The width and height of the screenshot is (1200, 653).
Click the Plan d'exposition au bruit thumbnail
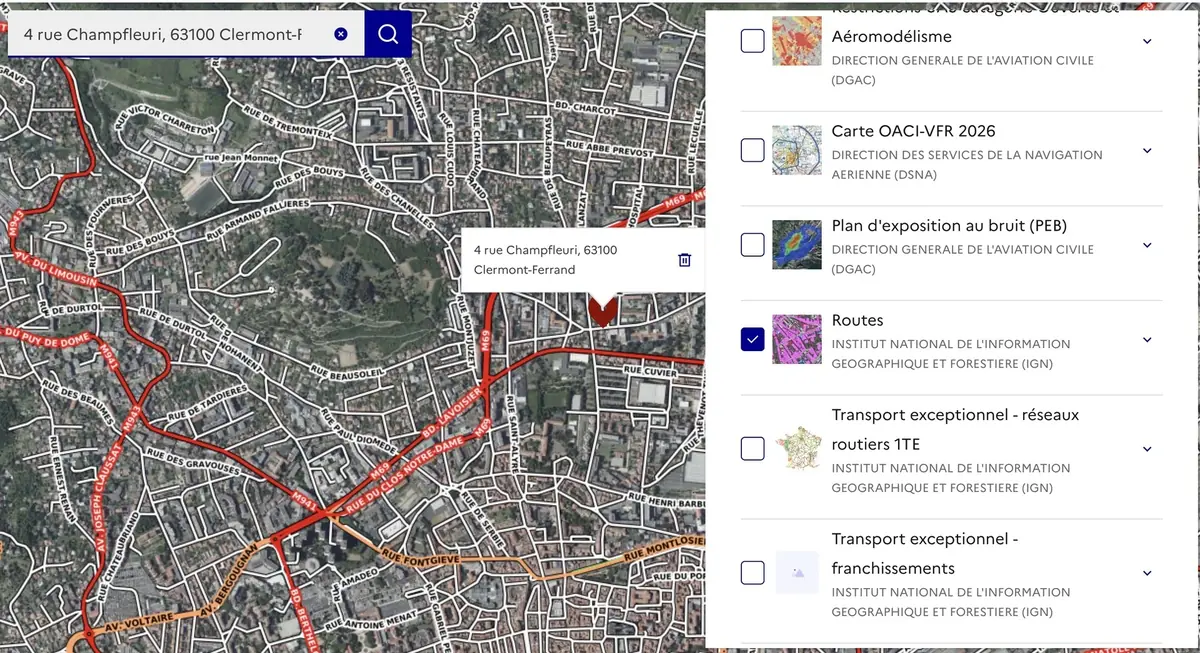pos(797,245)
